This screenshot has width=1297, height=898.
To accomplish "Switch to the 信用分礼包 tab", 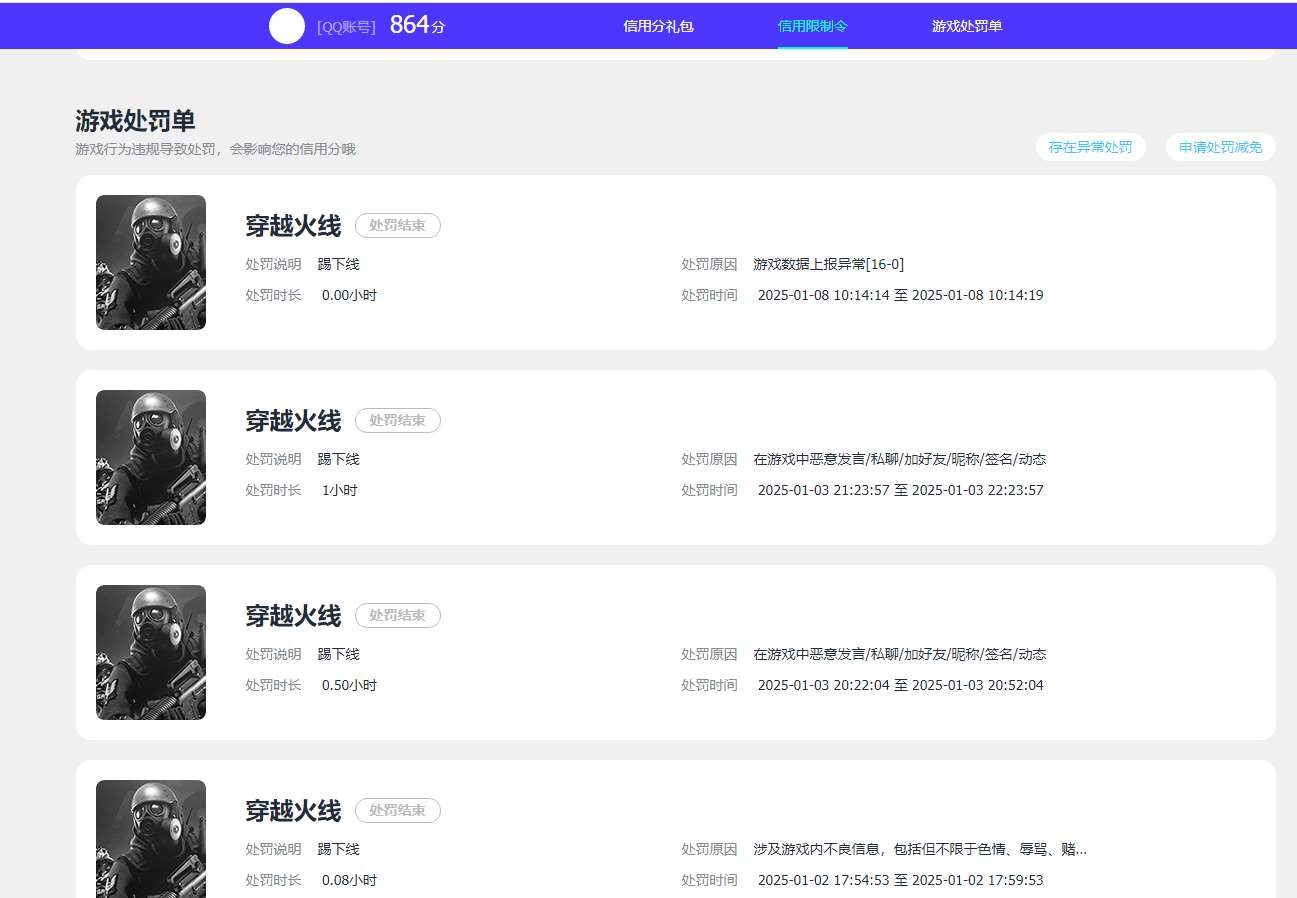I will [x=658, y=27].
